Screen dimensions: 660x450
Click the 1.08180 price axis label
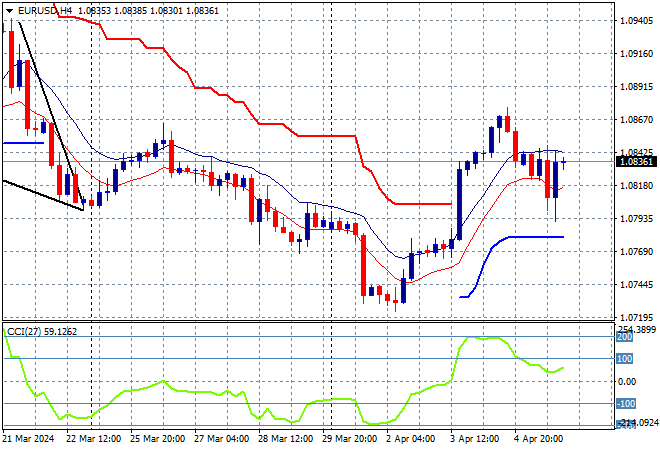(x=637, y=186)
